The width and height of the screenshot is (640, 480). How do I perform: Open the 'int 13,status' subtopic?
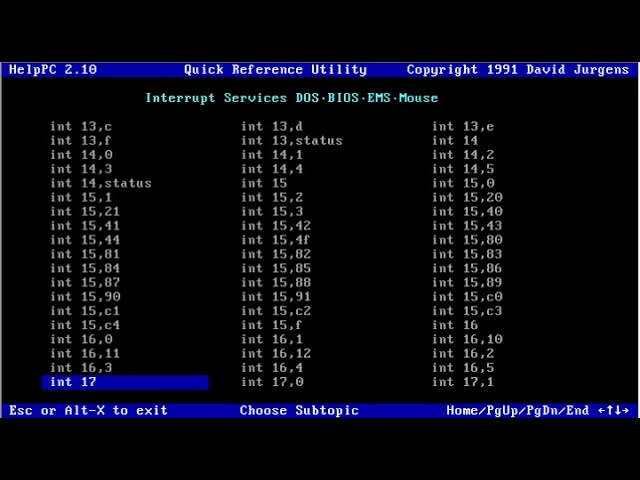click(x=292, y=141)
